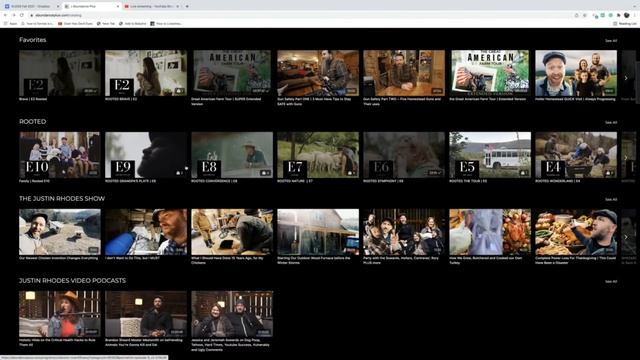Open Chrome three-dot menu
640x360 pixels.
[x=635, y=15]
